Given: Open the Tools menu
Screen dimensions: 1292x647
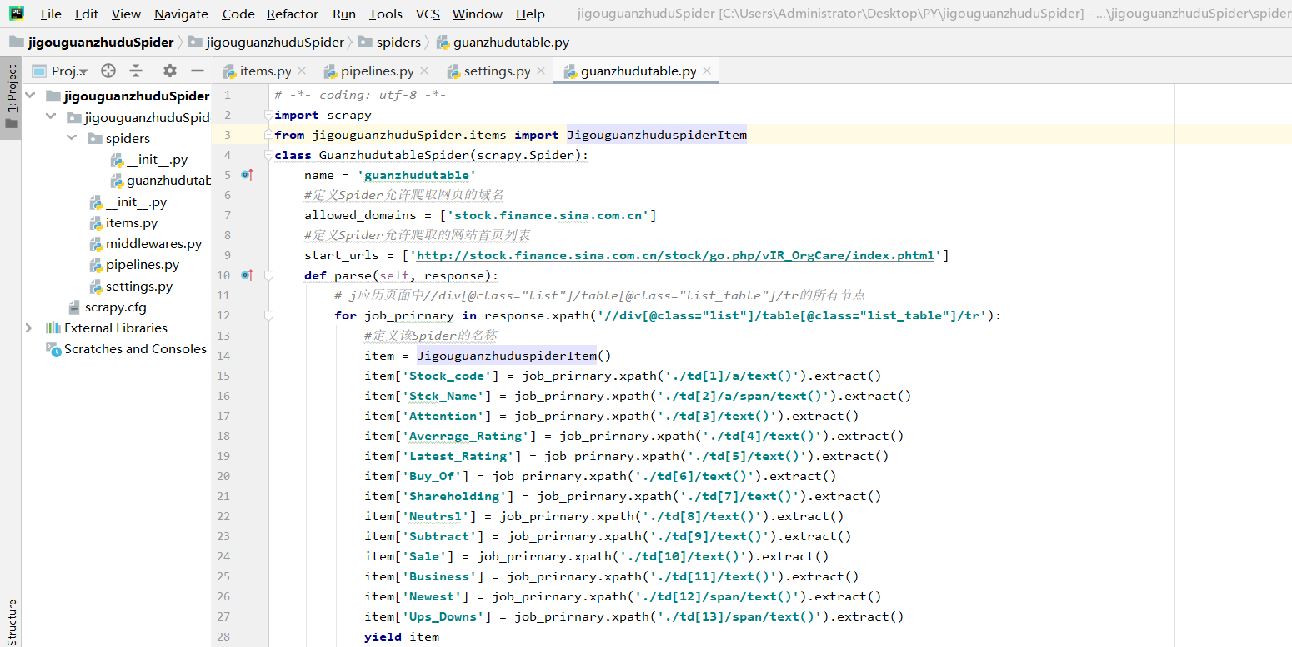Looking at the screenshot, I should [x=386, y=14].
